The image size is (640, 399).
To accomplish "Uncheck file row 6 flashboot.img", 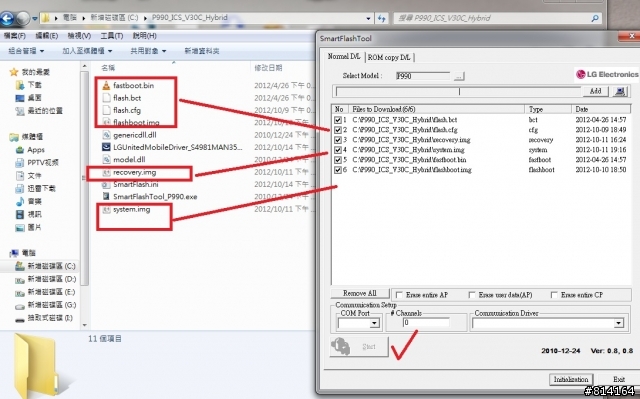I will pyautogui.click(x=338, y=170).
